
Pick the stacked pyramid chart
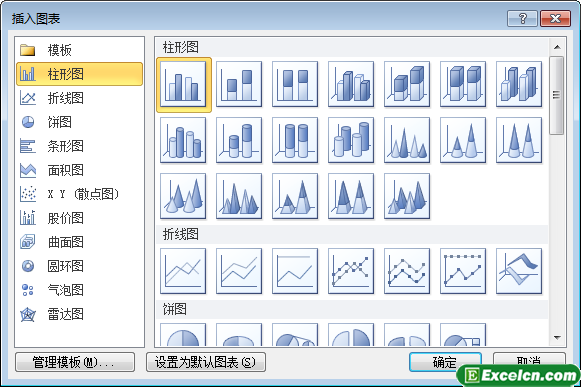295,196
